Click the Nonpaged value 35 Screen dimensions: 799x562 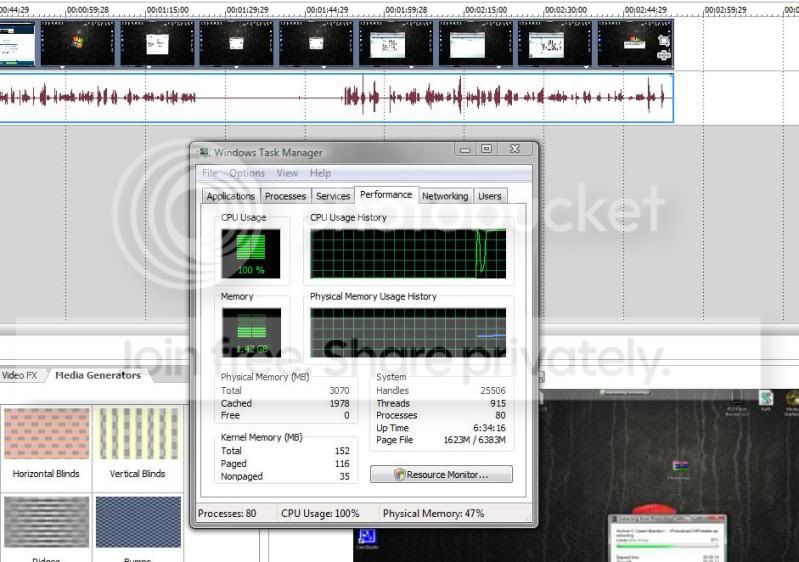point(344,476)
